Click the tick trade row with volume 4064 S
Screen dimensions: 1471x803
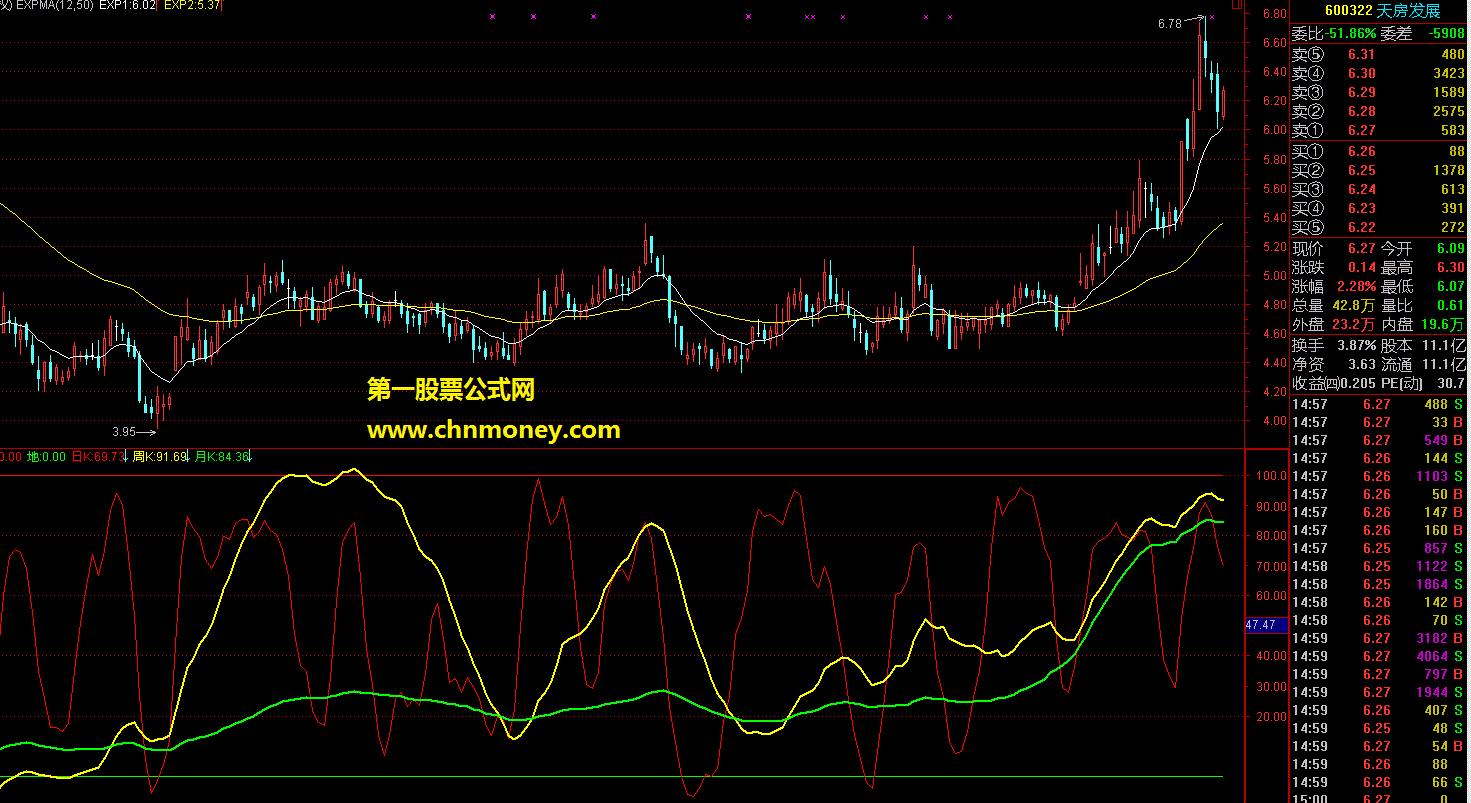tap(1379, 656)
